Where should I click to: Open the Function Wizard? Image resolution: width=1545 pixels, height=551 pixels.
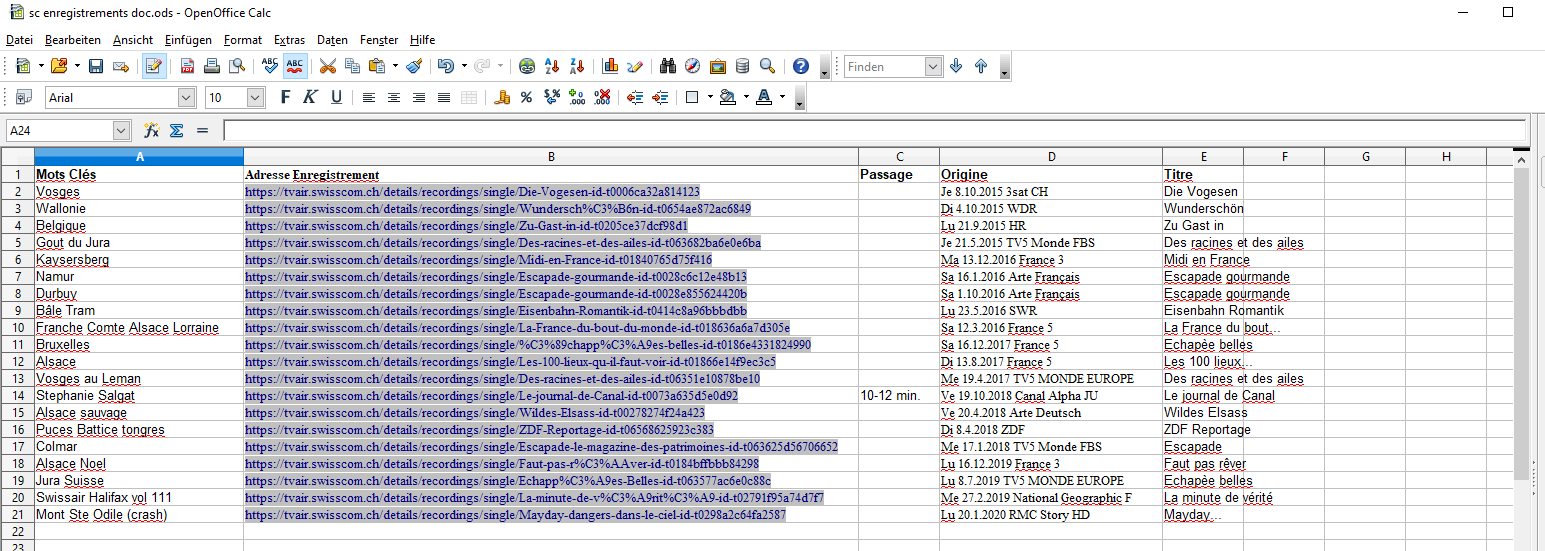click(x=152, y=131)
